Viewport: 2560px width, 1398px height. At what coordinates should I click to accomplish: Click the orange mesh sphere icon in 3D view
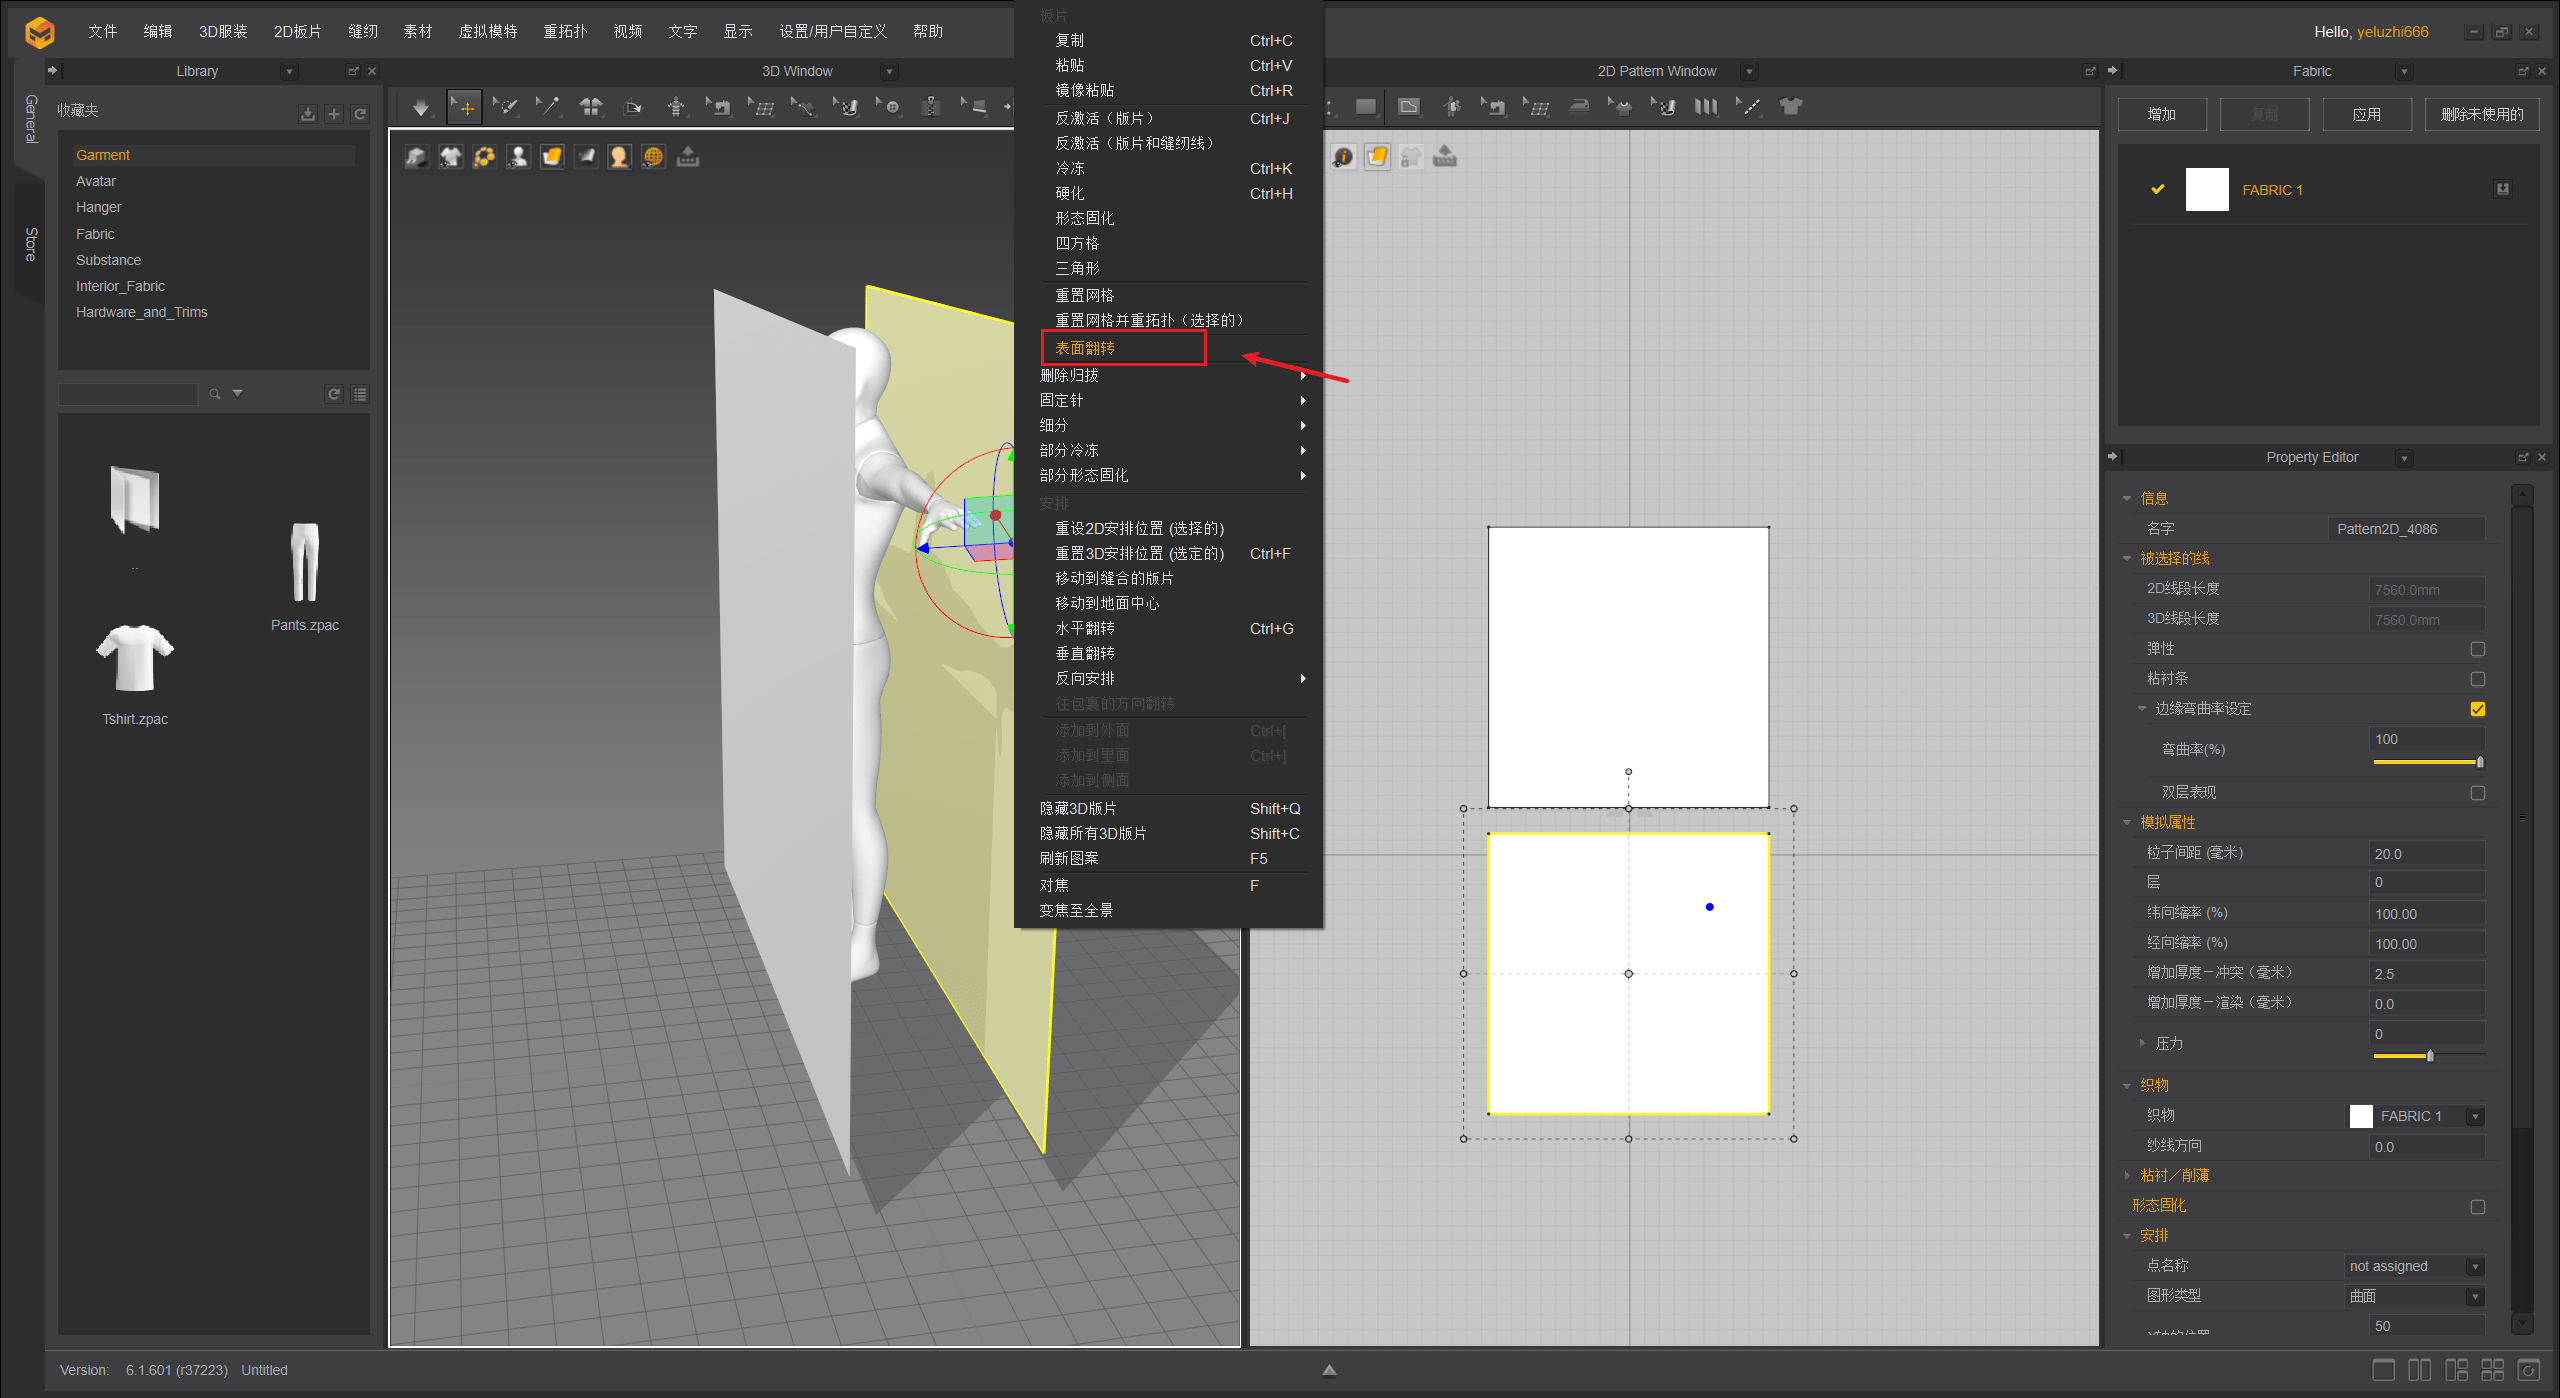coord(653,157)
